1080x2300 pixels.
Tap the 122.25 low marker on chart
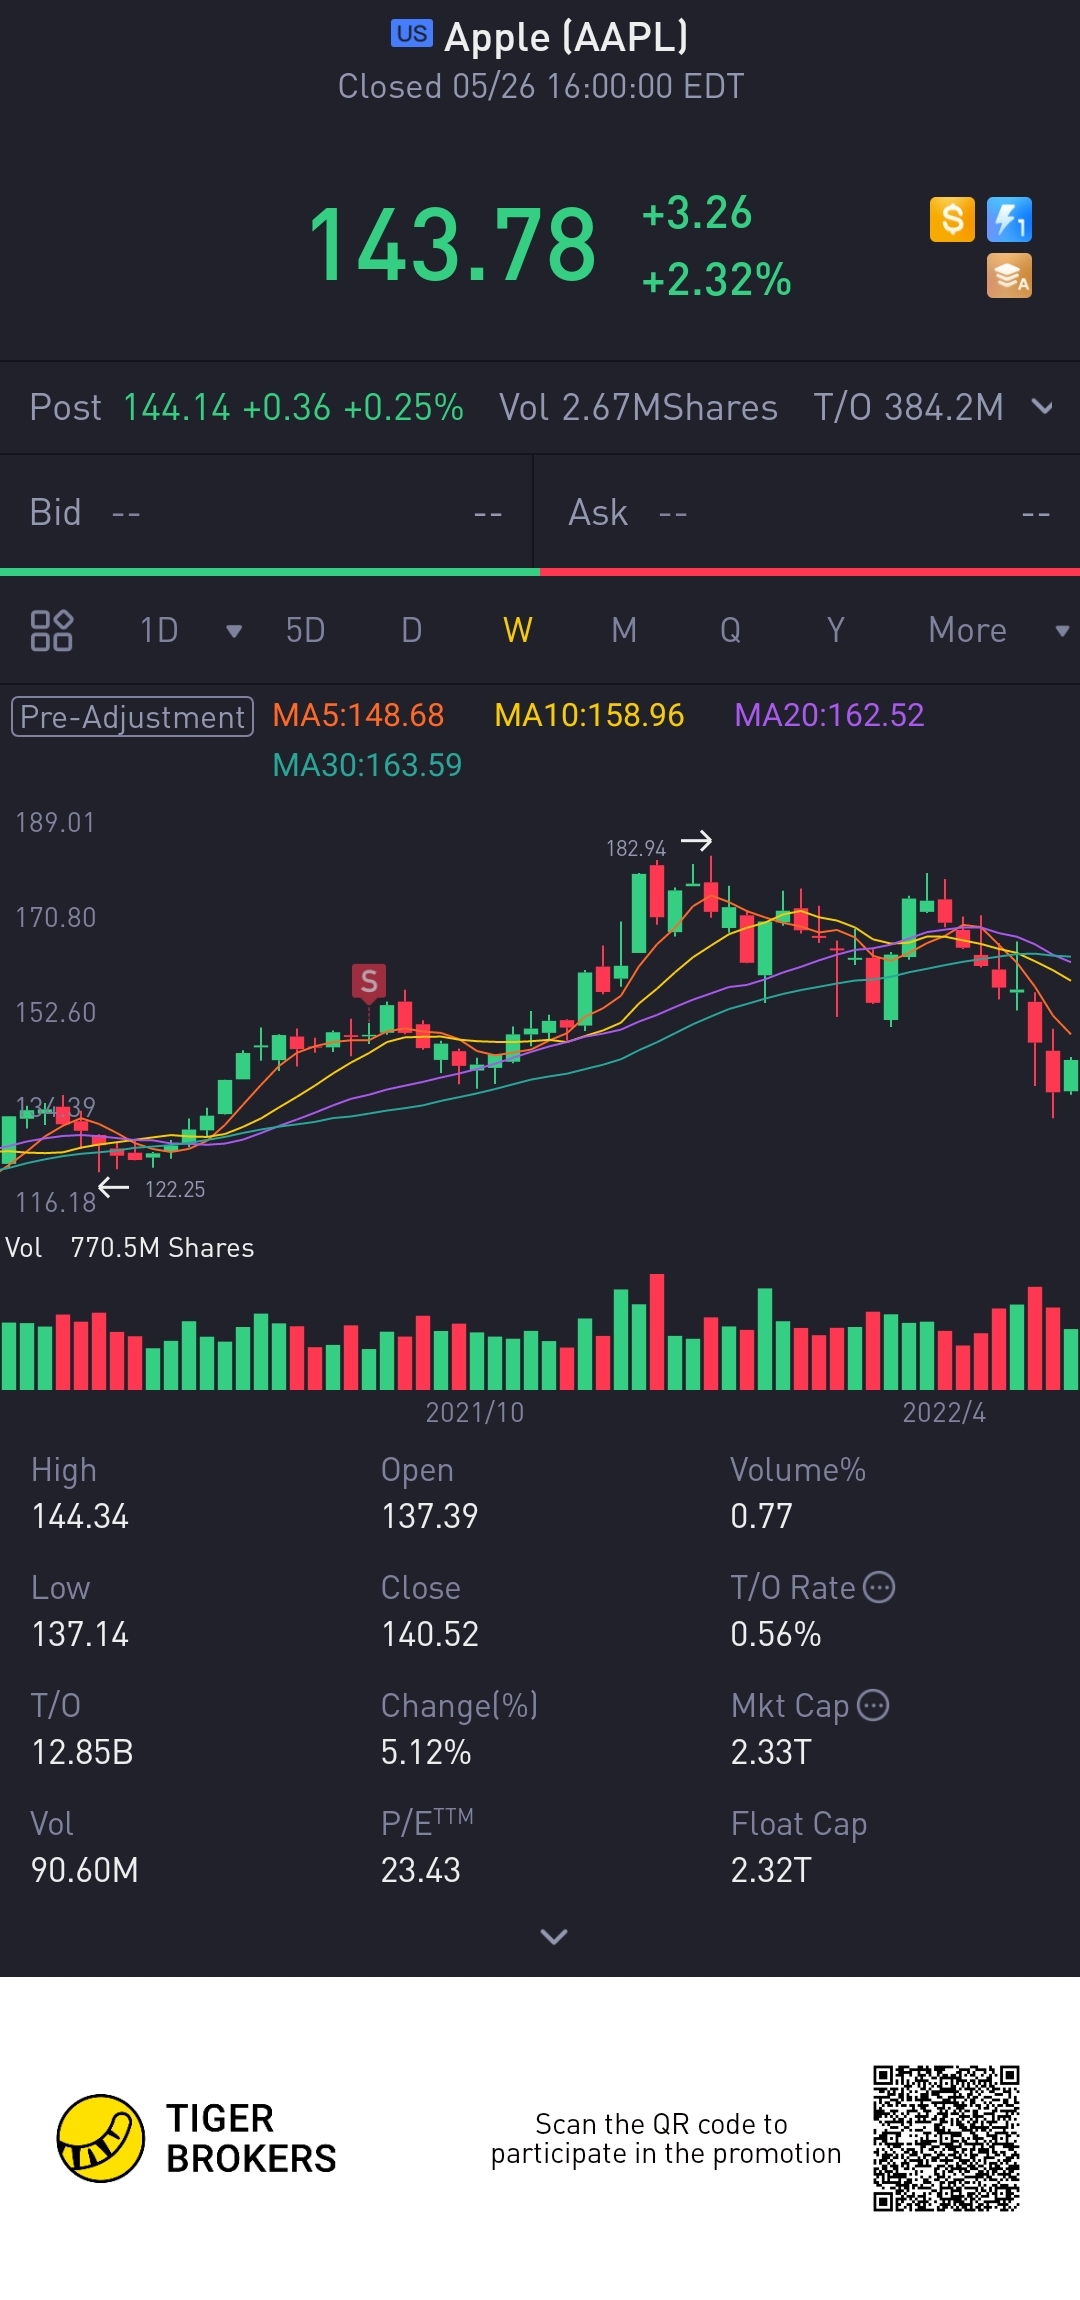point(175,1189)
